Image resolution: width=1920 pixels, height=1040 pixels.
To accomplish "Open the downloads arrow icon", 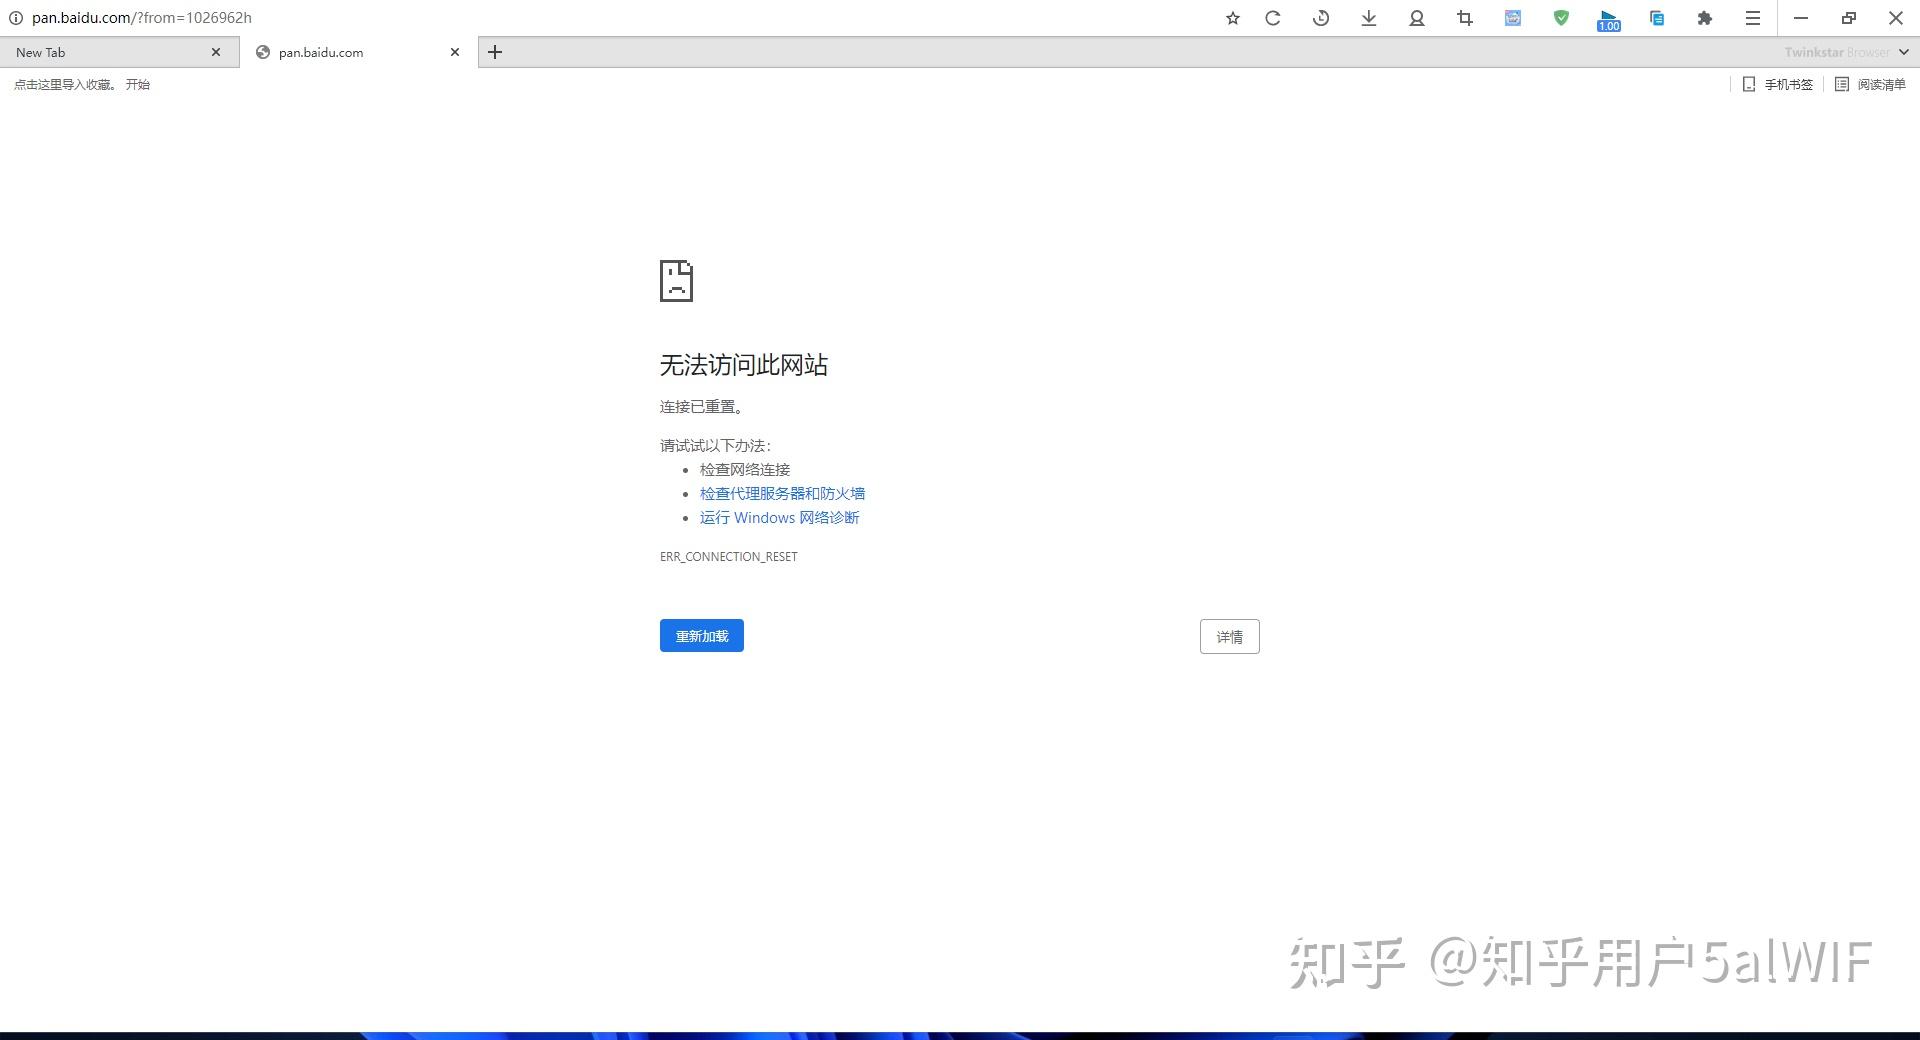I will pyautogui.click(x=1369, y=18).
